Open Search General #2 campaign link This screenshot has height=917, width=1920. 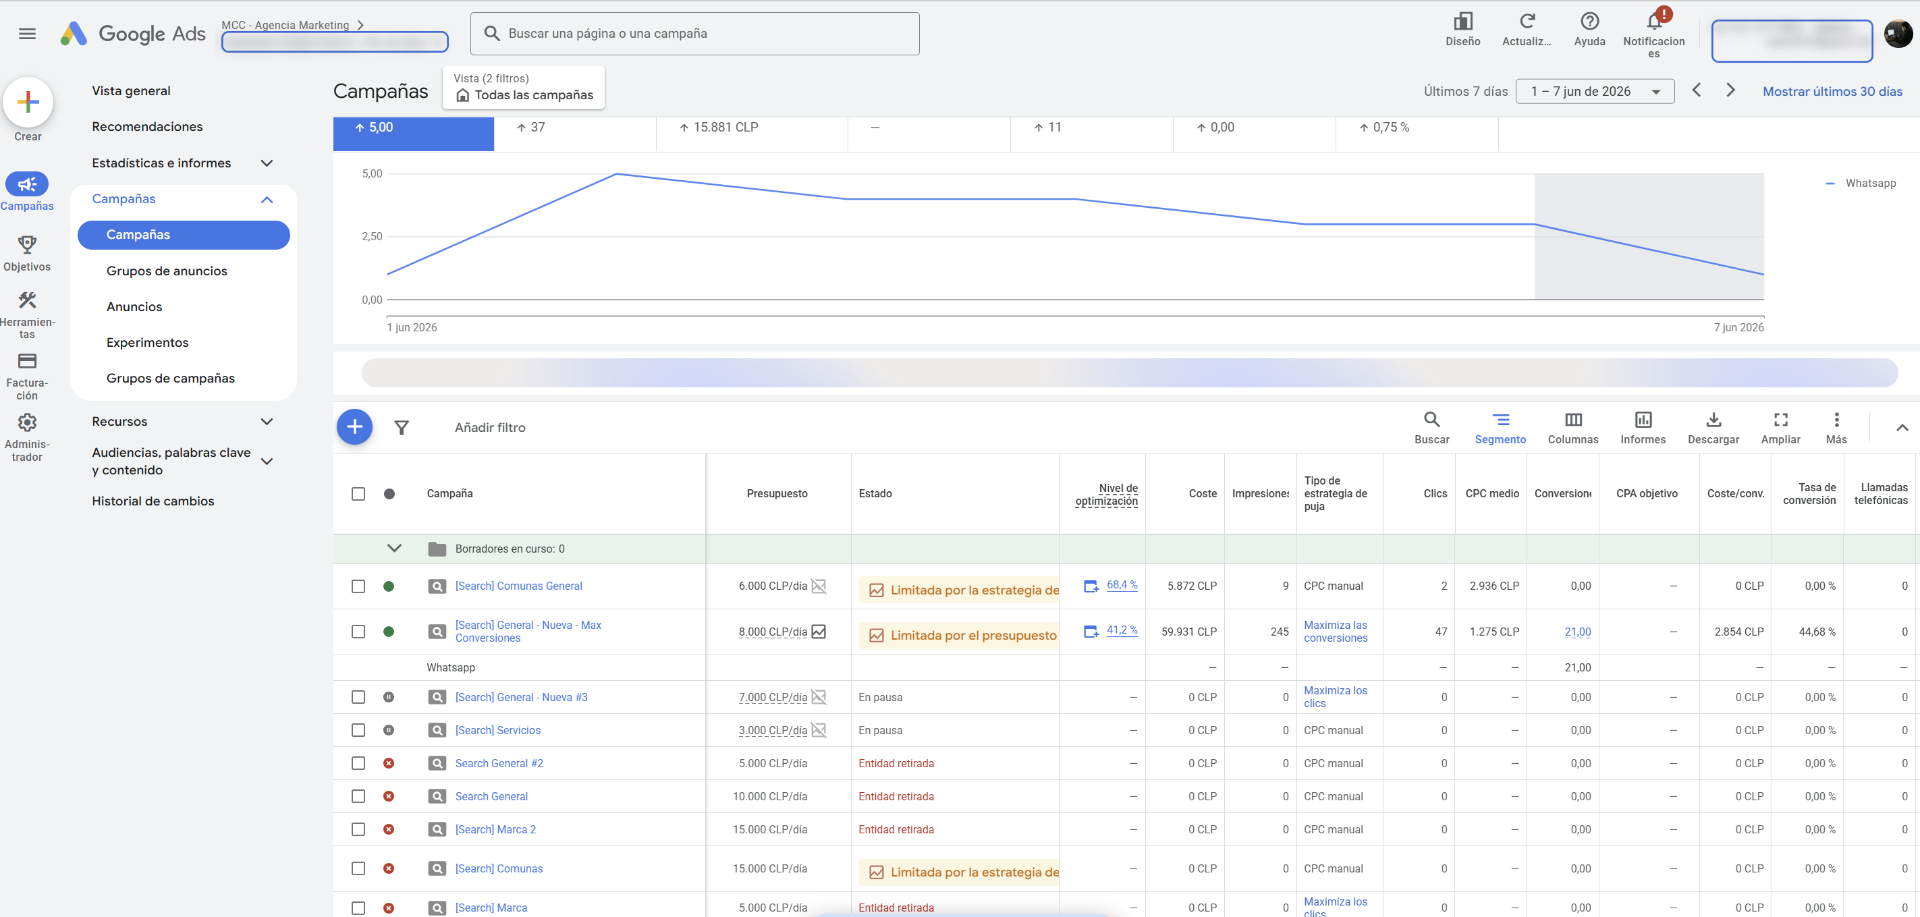[x=499, y=763]
